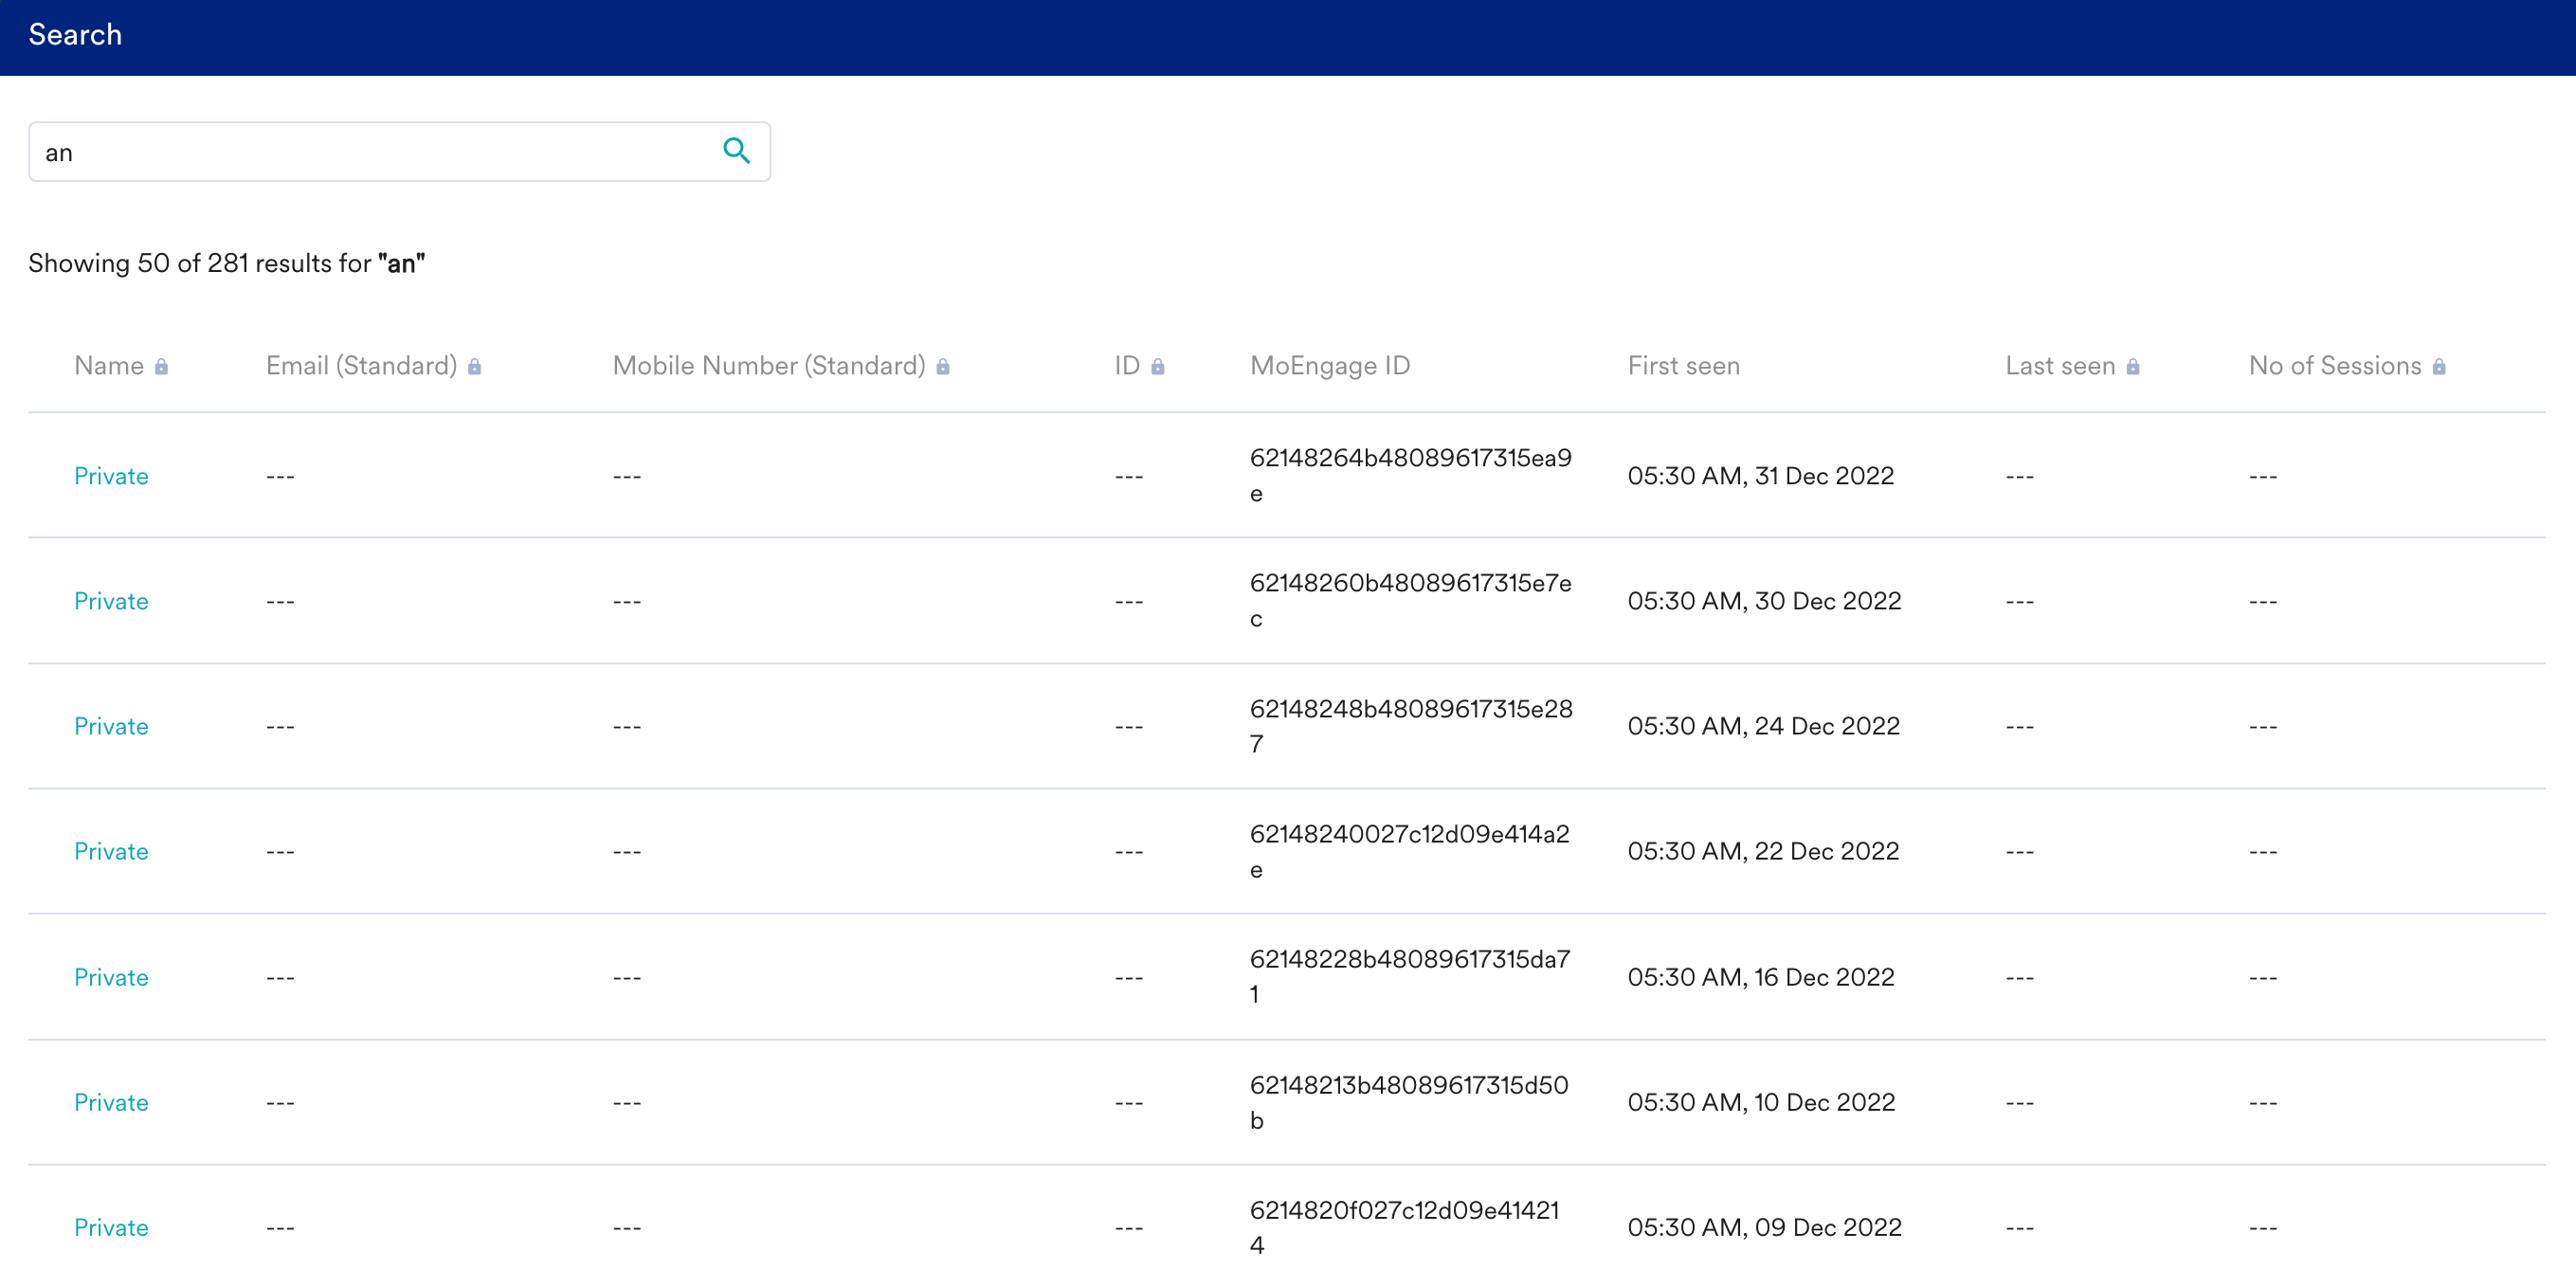
Task: Click lock icon beside Mobile Number (Standard)
Action: coord(942,367)
